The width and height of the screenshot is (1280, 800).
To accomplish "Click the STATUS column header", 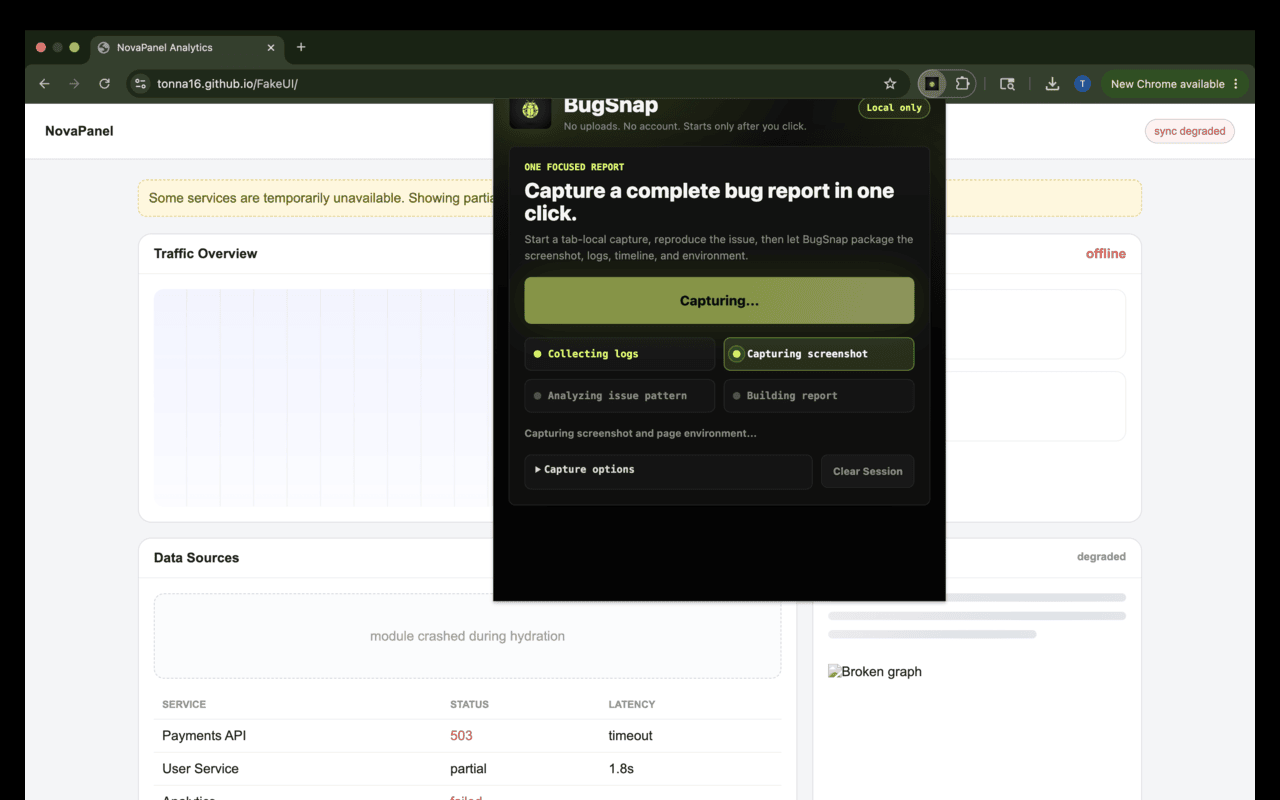I will 469,704.
